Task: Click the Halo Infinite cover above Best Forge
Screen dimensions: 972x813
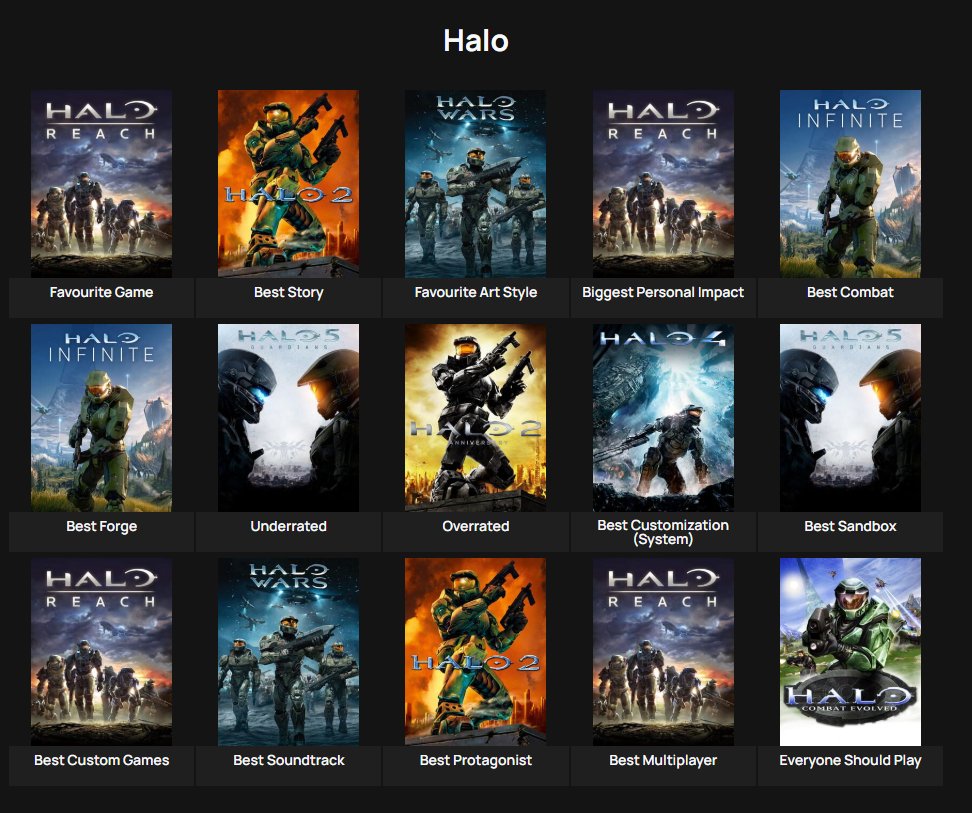Action: pos(102,418)
